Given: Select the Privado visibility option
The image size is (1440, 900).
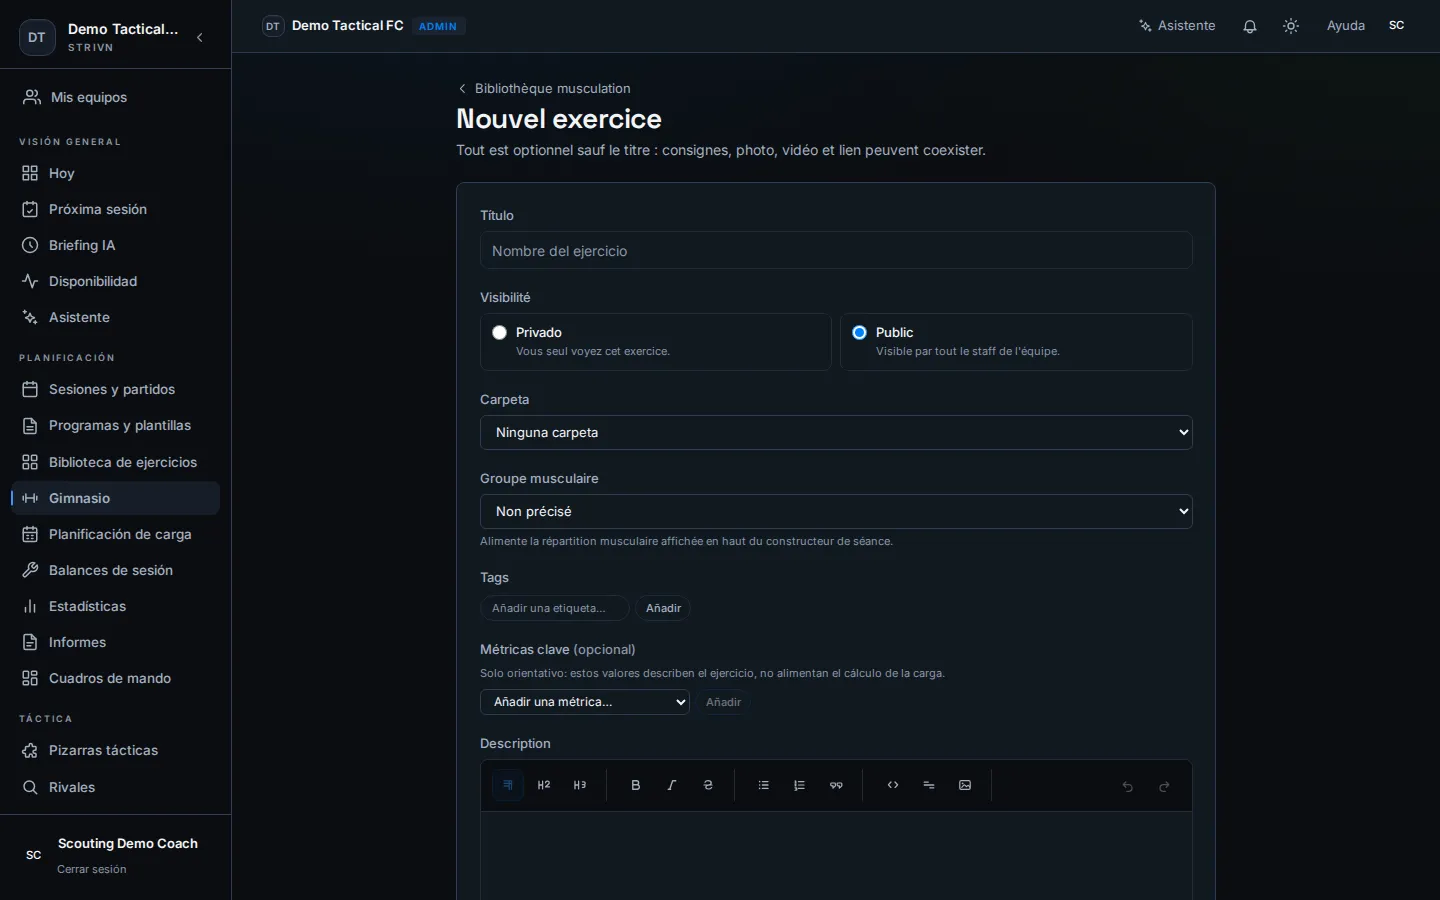Looking at the screenshot, I should (x=656, y=342).
